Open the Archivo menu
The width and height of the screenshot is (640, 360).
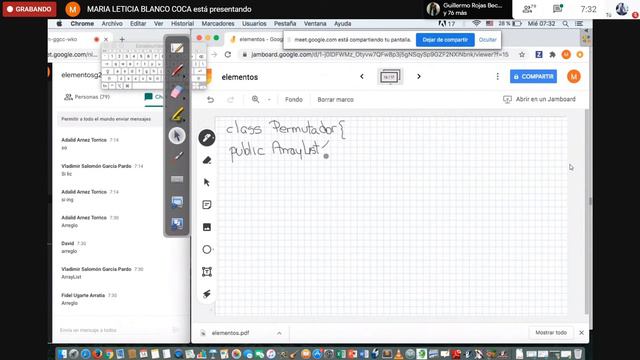[x=112, y=24]
